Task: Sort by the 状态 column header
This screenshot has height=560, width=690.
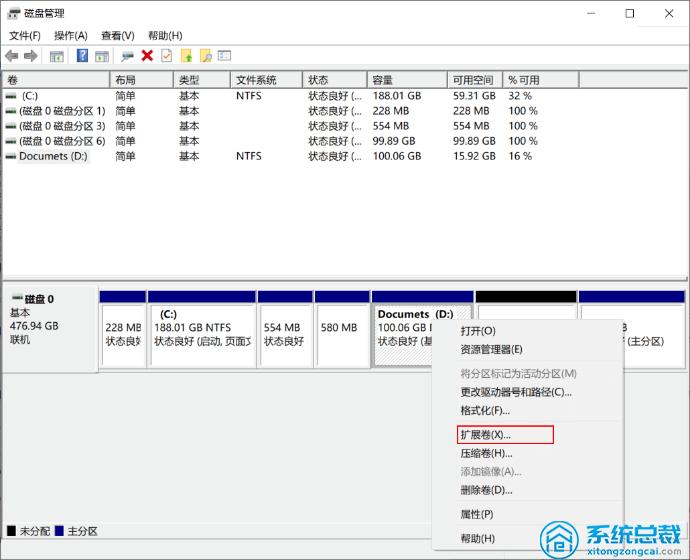Action: (x=335, y=80)
